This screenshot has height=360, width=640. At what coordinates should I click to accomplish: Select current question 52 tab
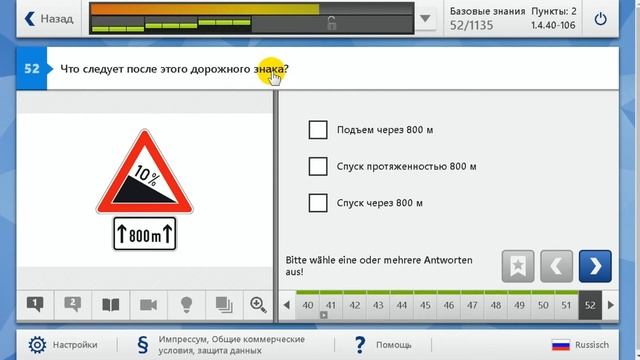click(x=590, y=305)
